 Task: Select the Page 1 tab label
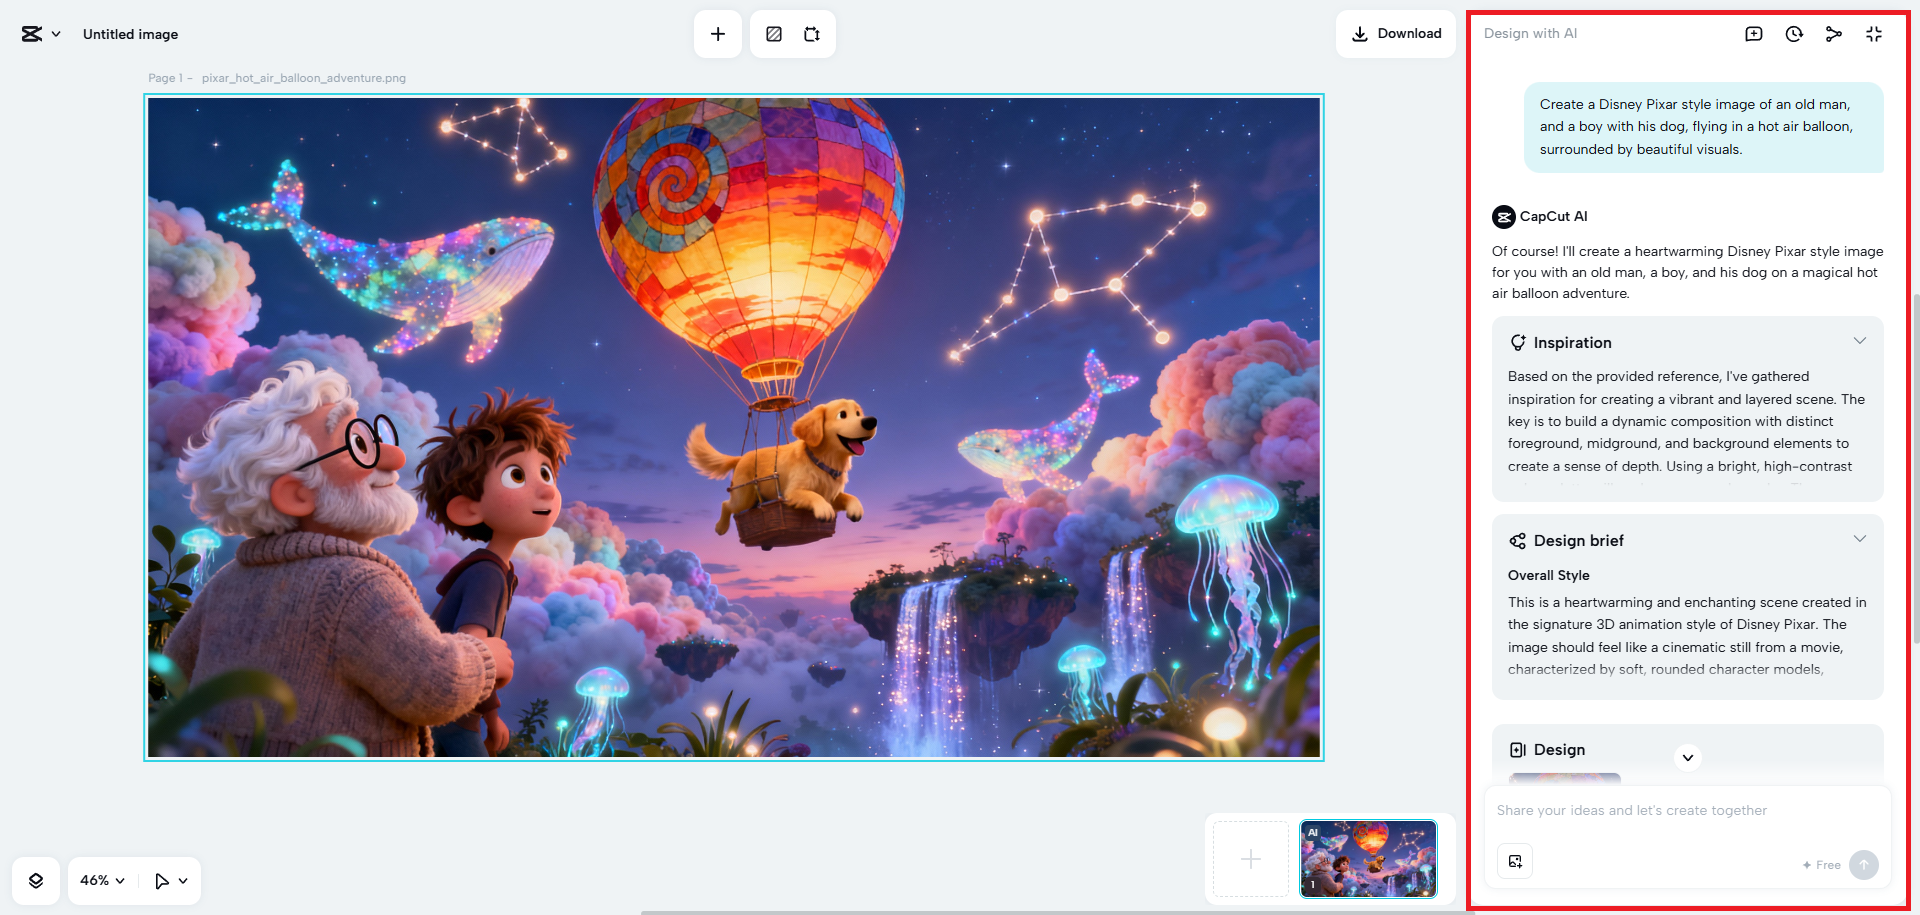click(x=166, y=77)
